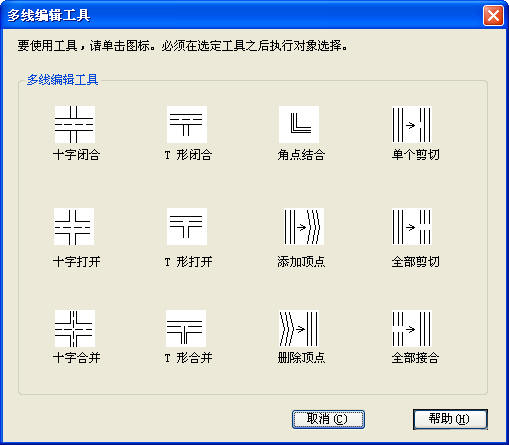Viewport: 509px width, 445px height.
Task: Select the 十字闭合 (closed cross) icon
Action: click(x=75, y=125)
